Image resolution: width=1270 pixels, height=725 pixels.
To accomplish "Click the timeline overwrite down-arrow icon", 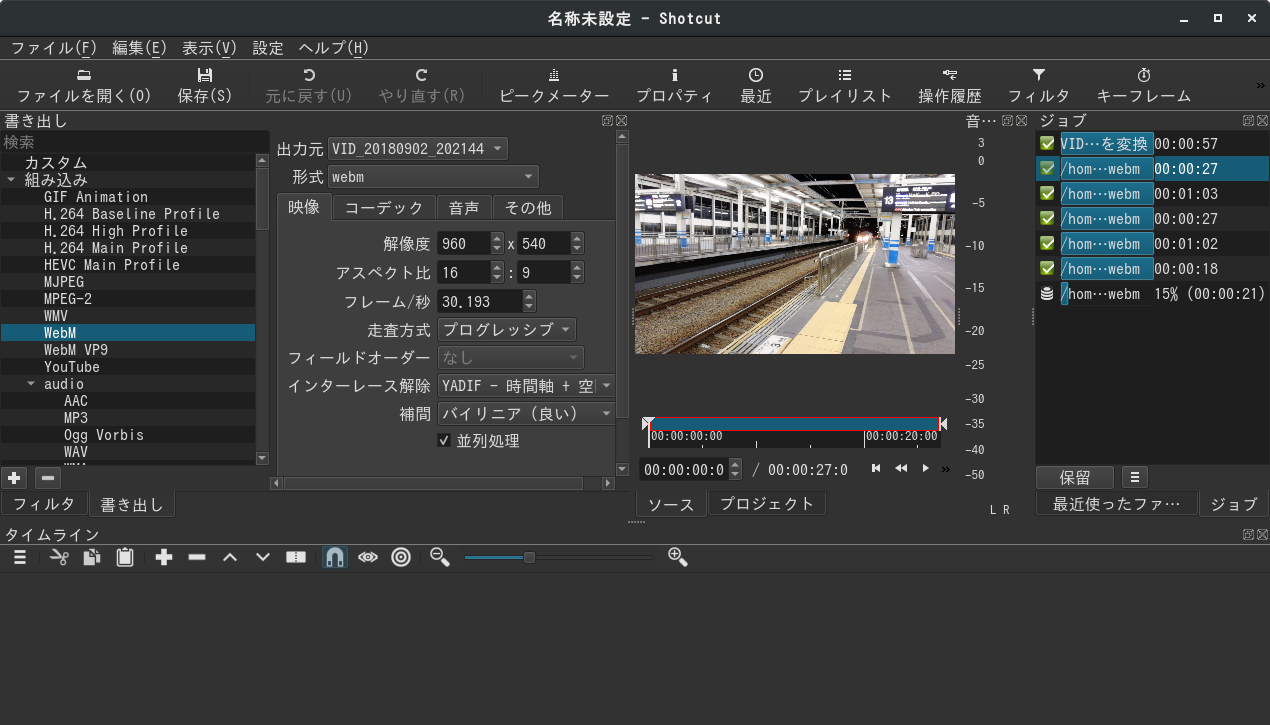I will tap(263, 557).
